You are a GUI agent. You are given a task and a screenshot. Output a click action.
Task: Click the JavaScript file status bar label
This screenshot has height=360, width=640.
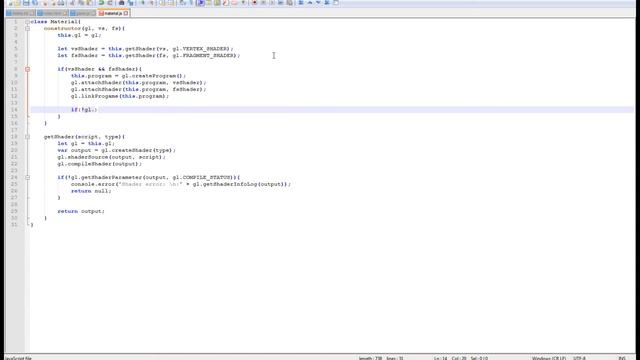pos(18,358)
